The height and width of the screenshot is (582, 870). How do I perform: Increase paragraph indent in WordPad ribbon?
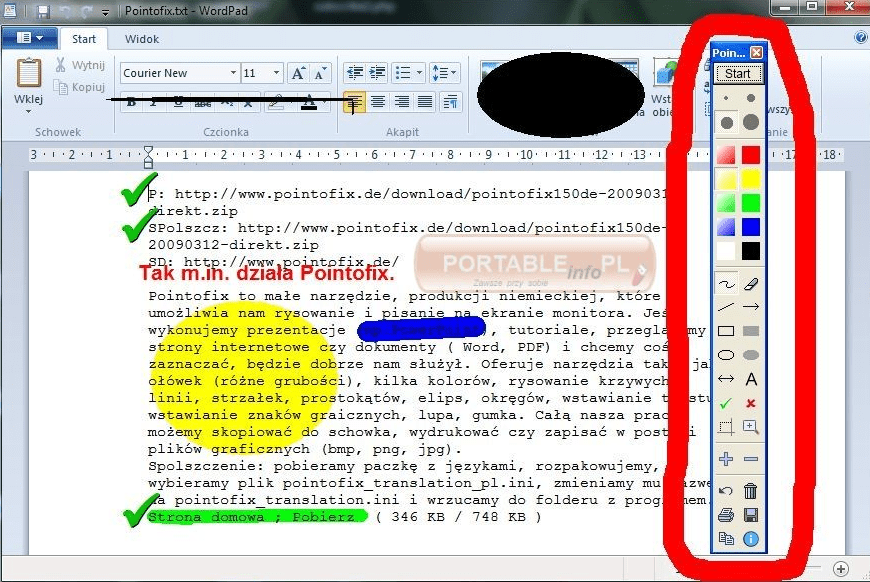tap(377, 73)
